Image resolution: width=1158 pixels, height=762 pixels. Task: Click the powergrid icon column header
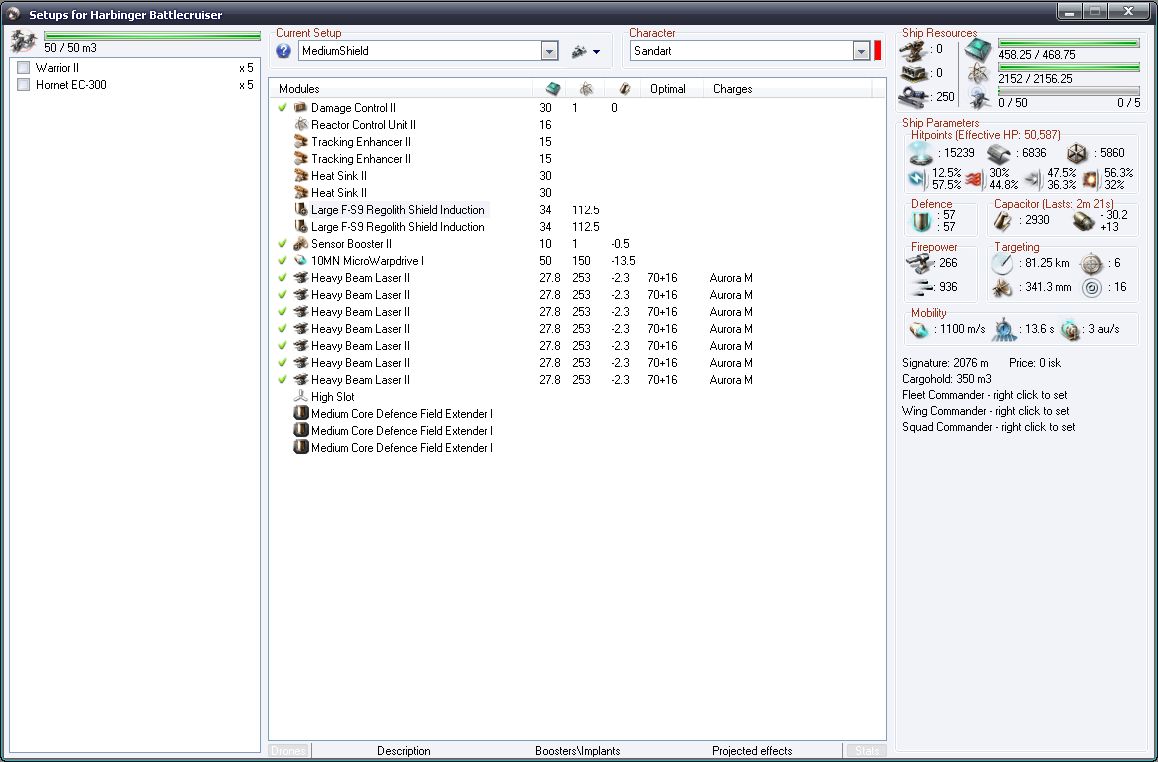coord(586,89)
